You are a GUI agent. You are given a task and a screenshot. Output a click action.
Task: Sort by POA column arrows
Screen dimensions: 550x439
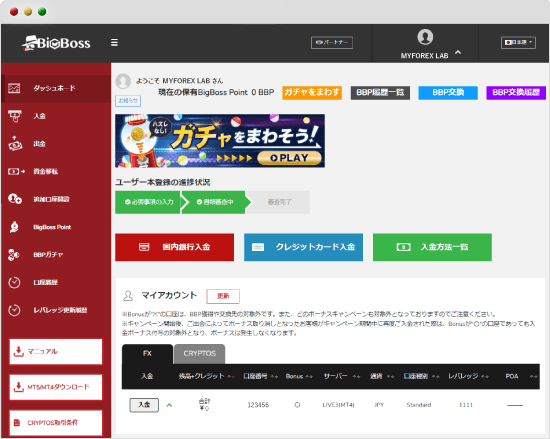coord(534,376)
